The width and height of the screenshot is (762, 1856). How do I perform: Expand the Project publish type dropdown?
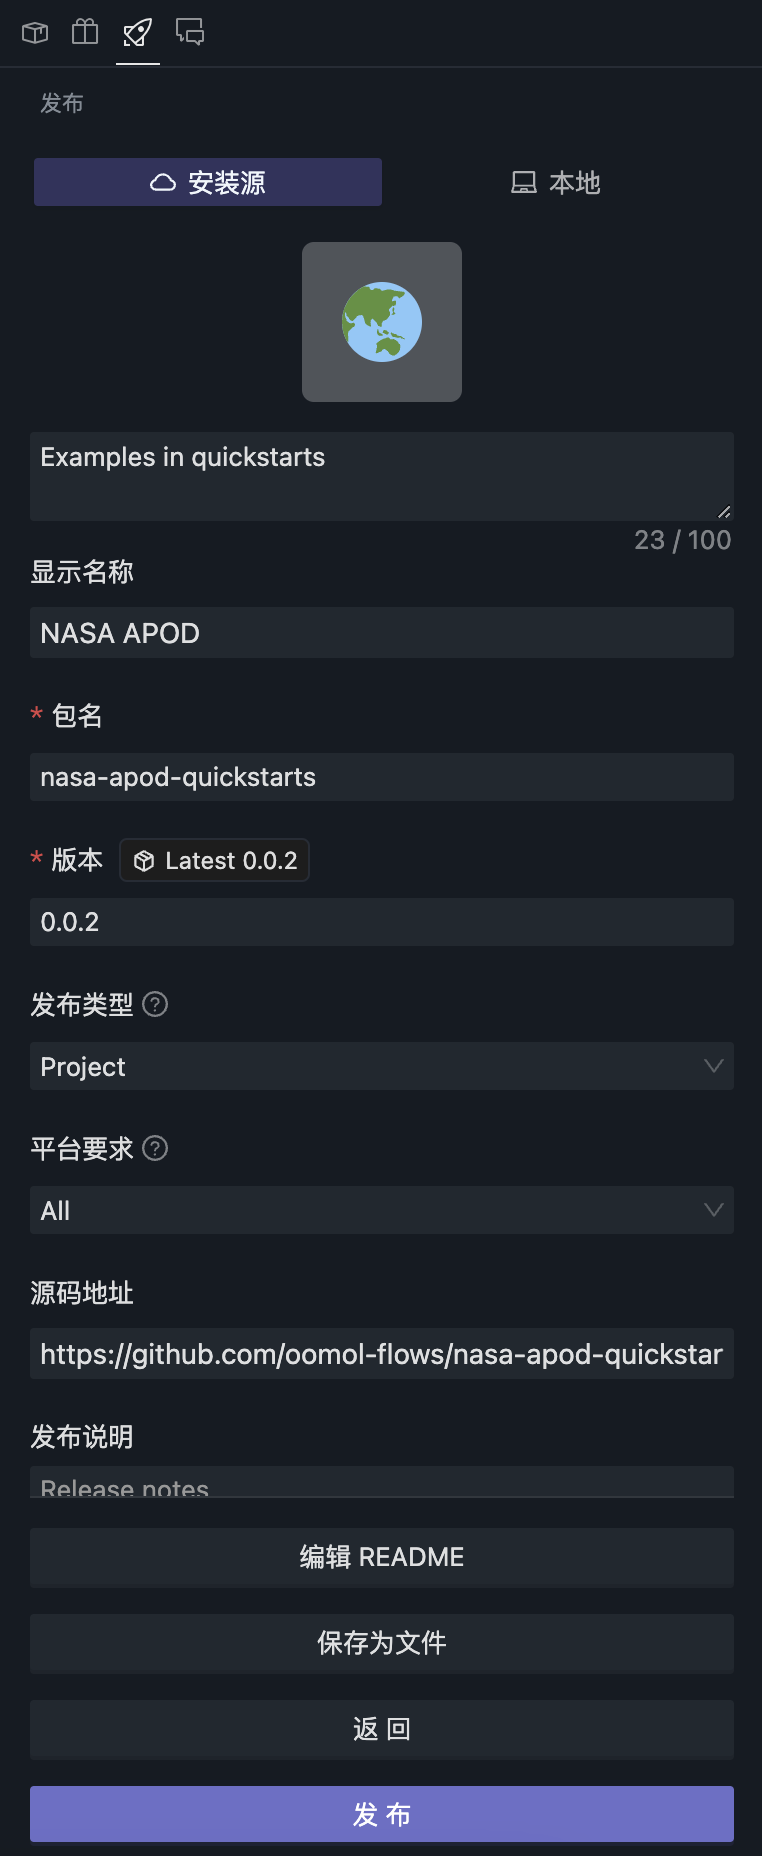pyautogui.click(x=382, y=1066)
